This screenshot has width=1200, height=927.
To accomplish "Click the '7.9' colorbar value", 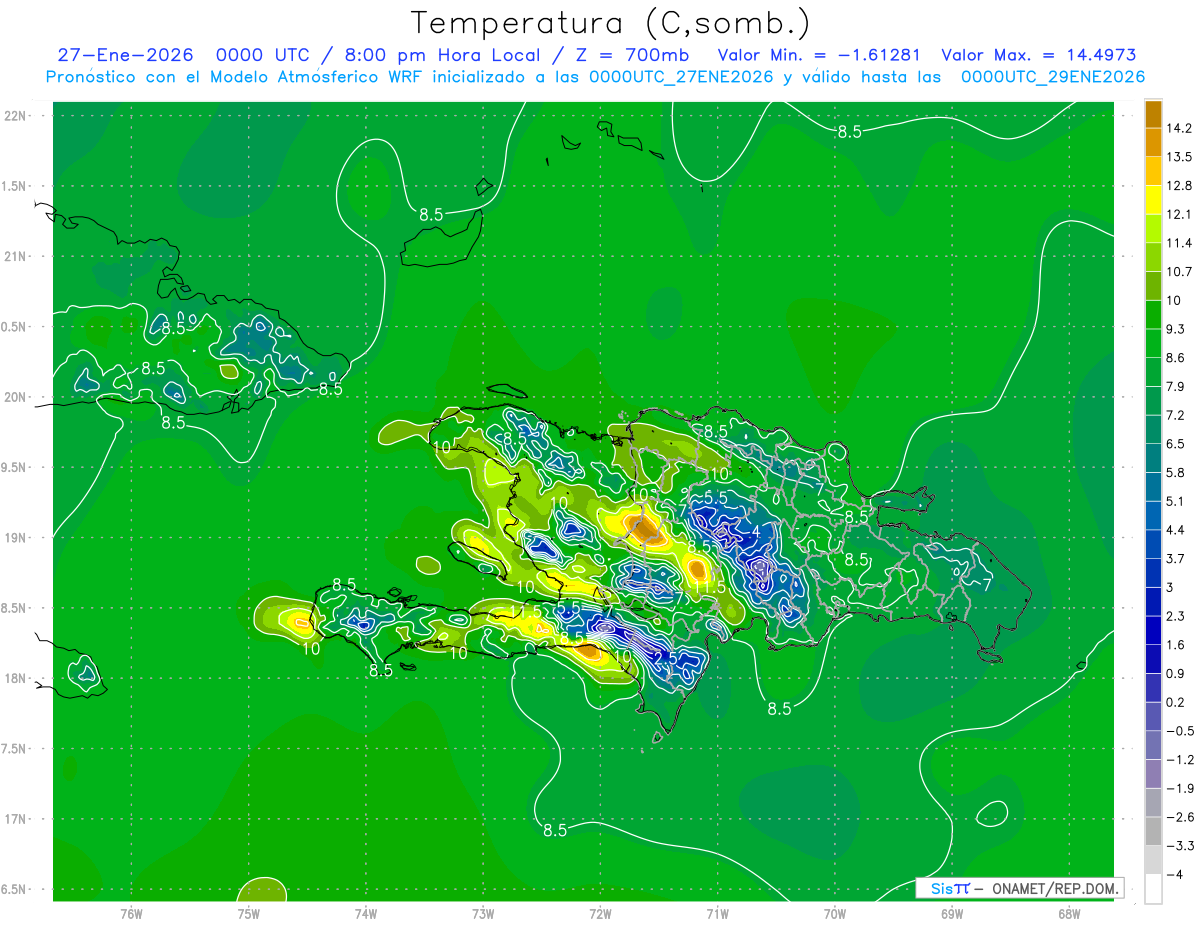I will tap(1176, 387).
